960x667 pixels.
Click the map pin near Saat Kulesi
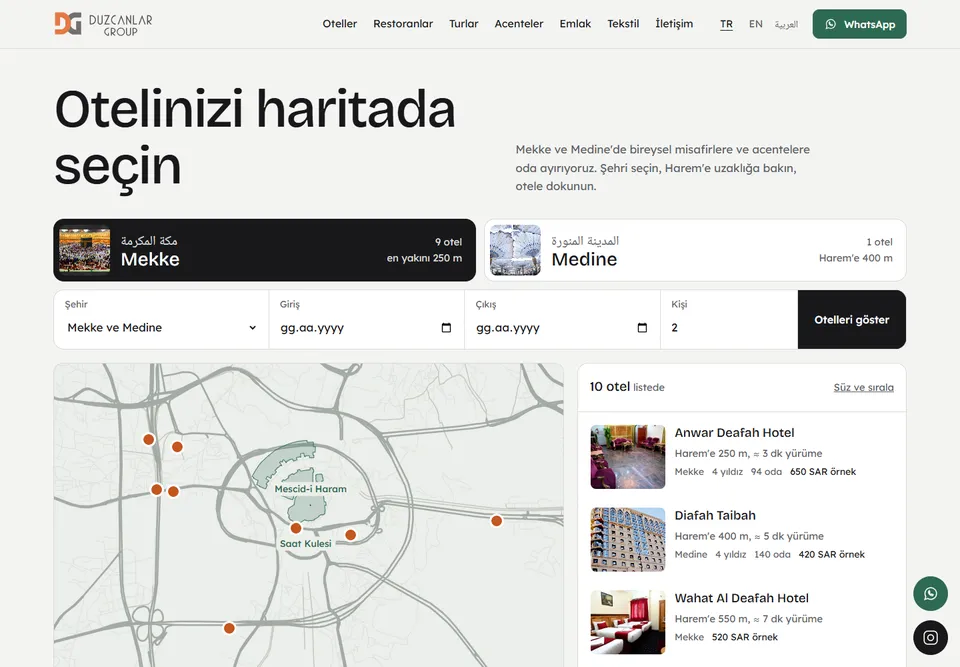click(296, 528)
